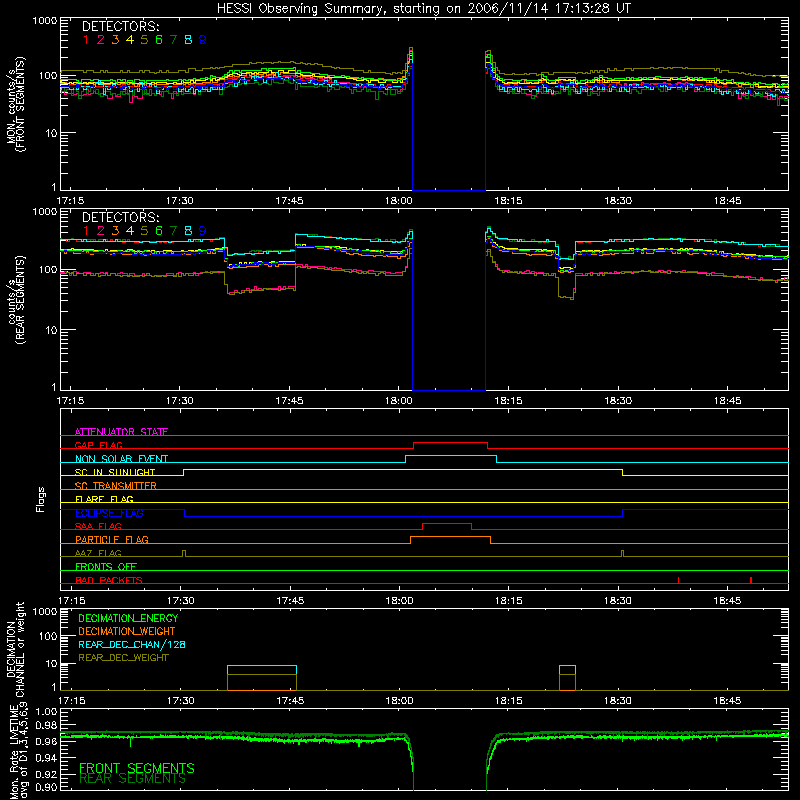Pick detector 4 in the rear segments legend

[x=130, y=231]
